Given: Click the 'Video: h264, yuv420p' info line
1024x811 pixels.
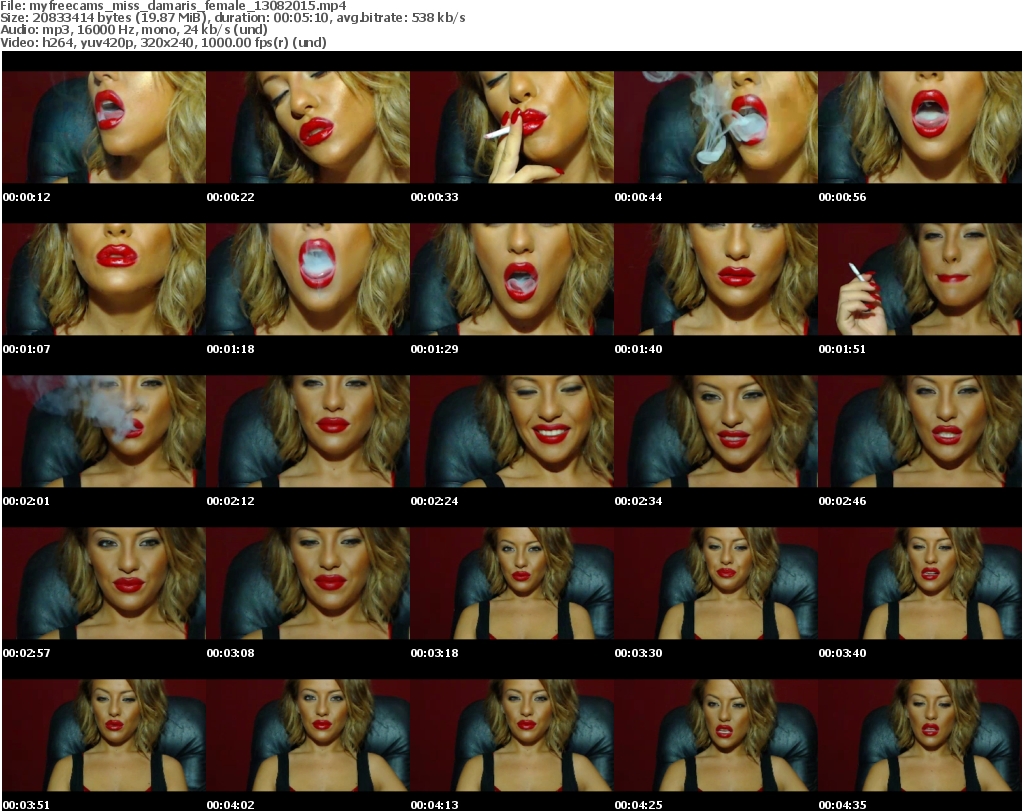Looking at the screenshot, I should point(163,42).
